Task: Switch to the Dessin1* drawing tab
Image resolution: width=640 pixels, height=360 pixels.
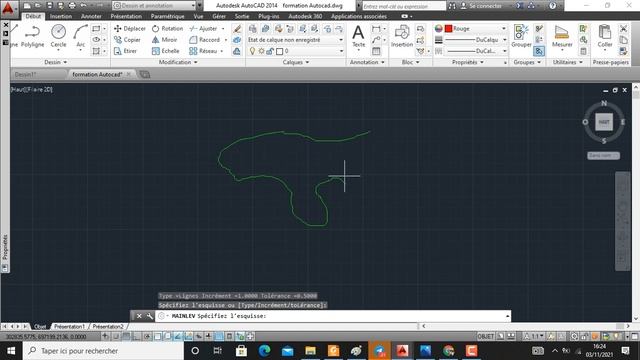Action: (x=25, y=74)
